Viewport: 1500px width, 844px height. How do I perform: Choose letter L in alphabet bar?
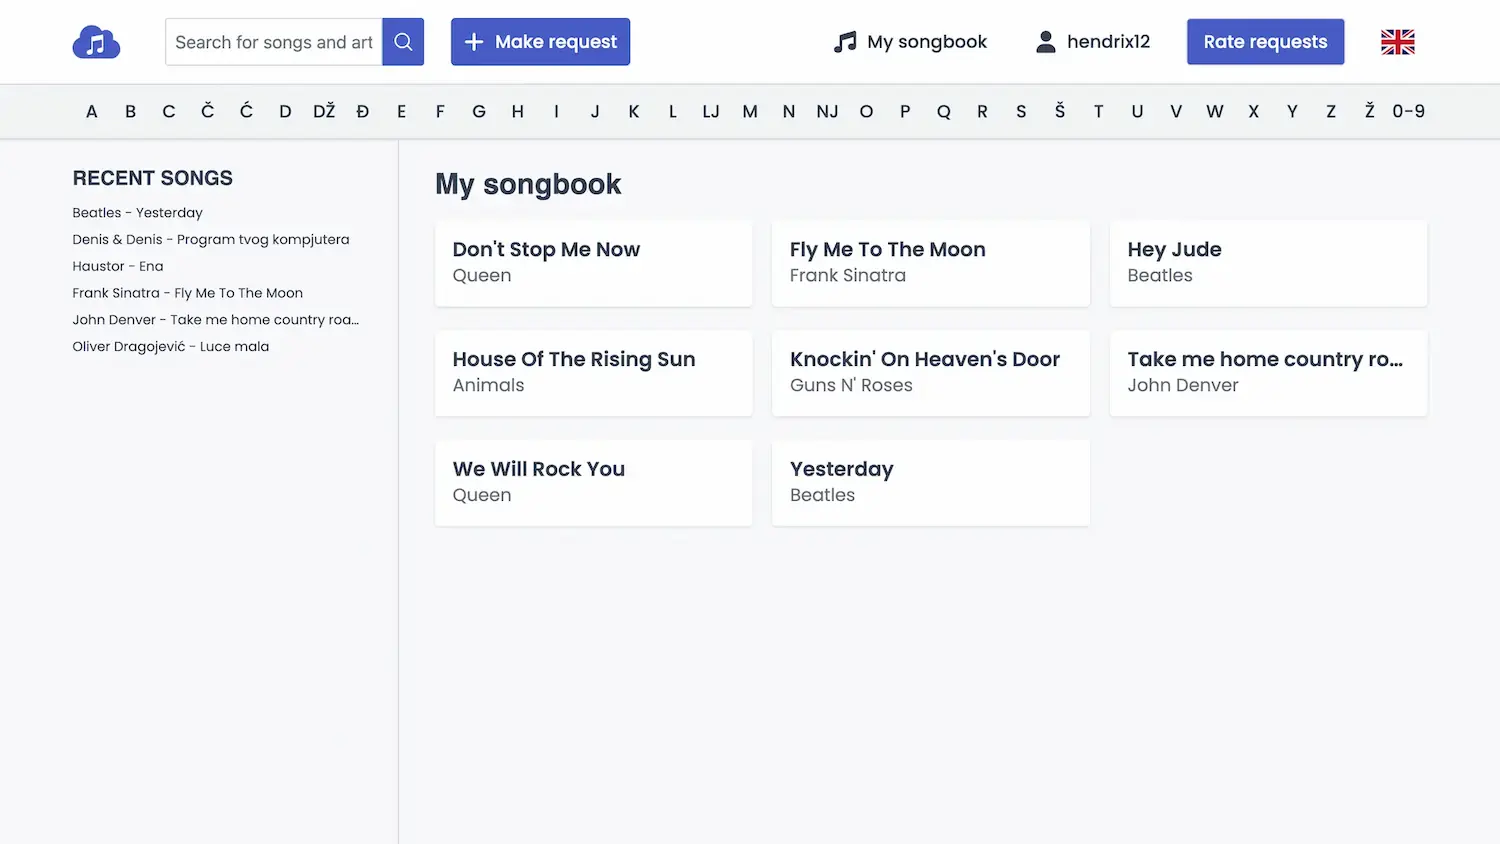[673, 112]
